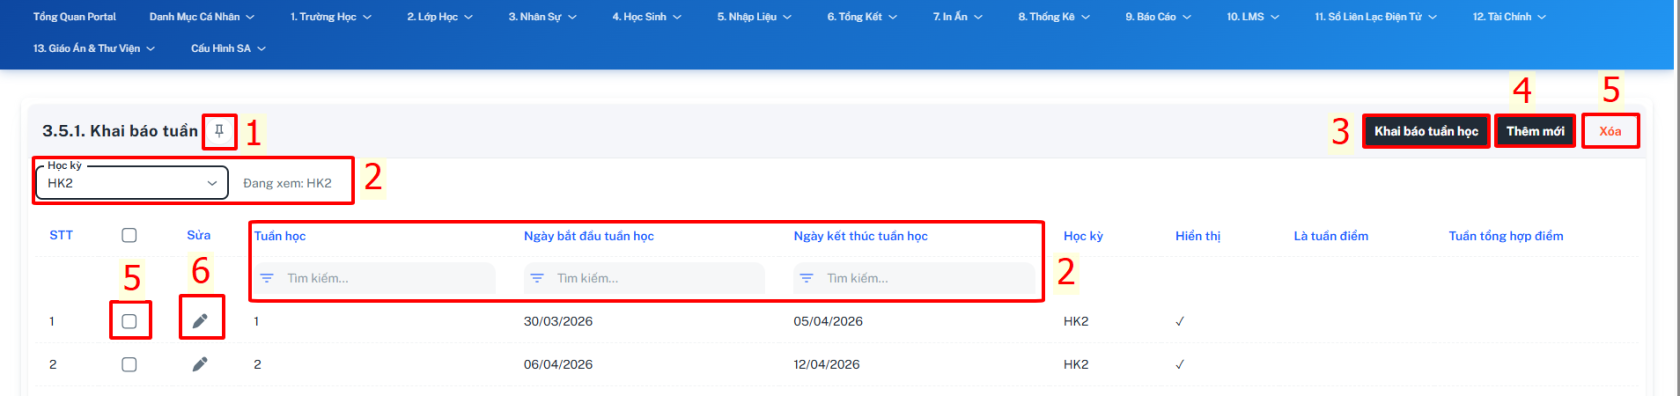Click HK2 cell in row 1
Screen dimensions: 1680x396
[1076, 321]
